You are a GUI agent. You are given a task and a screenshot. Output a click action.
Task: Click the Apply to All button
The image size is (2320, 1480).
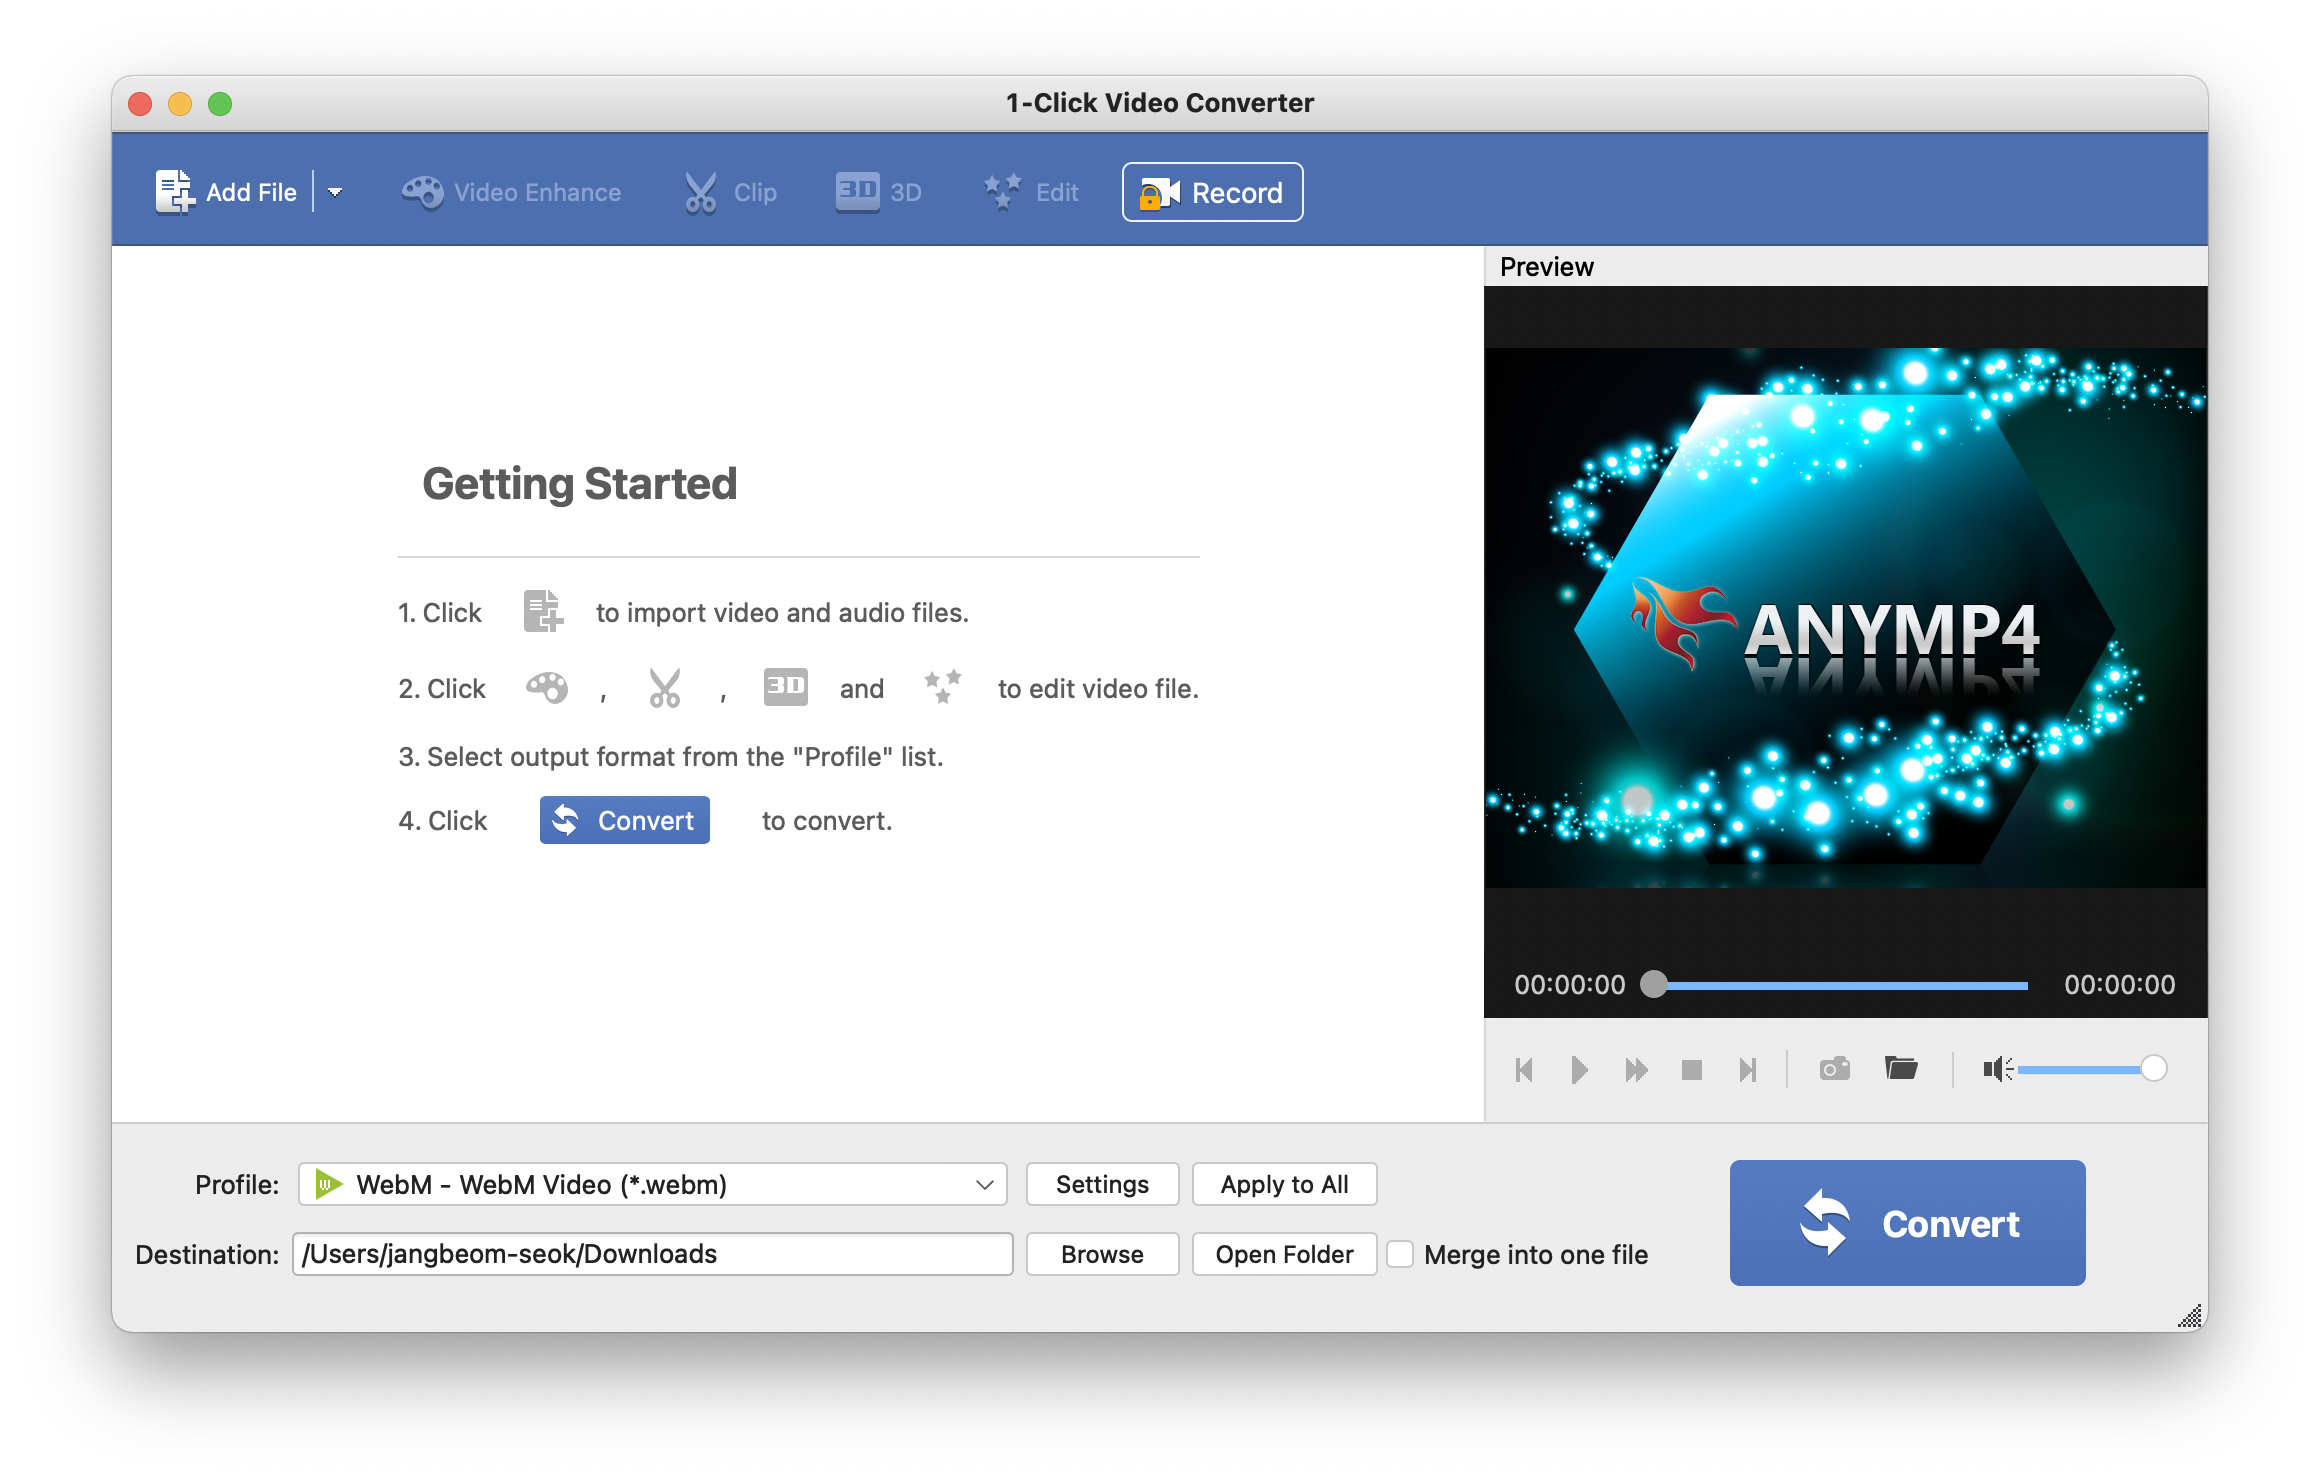(x=1284, y=1184)
